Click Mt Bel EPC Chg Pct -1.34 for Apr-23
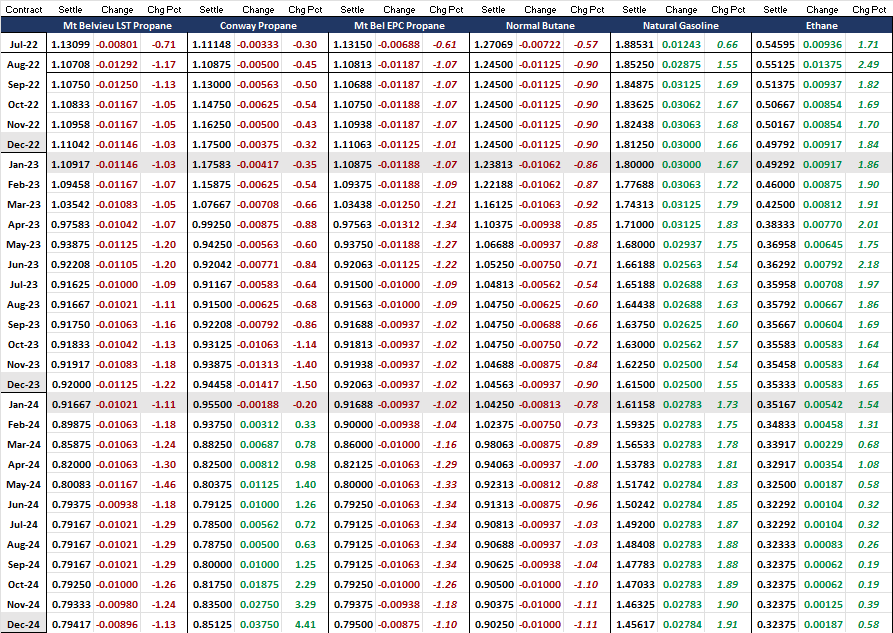The image size is (893, 633). pos(445,224)
